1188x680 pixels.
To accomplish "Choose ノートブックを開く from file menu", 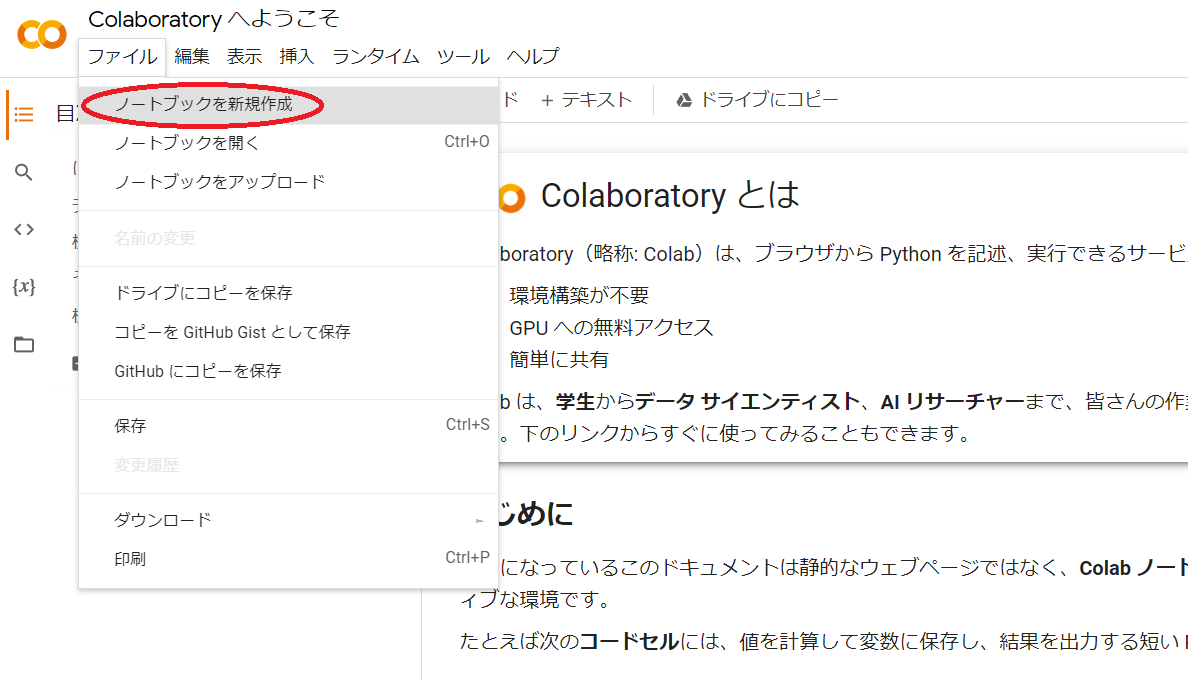I will pos(289,143).
